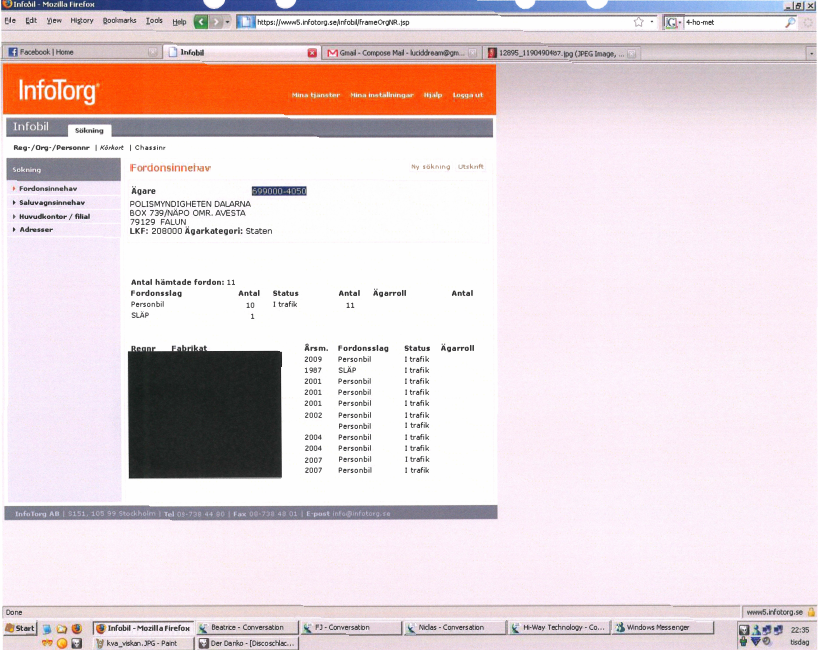Open Saluvagnsinnehav in the sidebar
Screen dimensions: 818x650
tap(52, 202)
